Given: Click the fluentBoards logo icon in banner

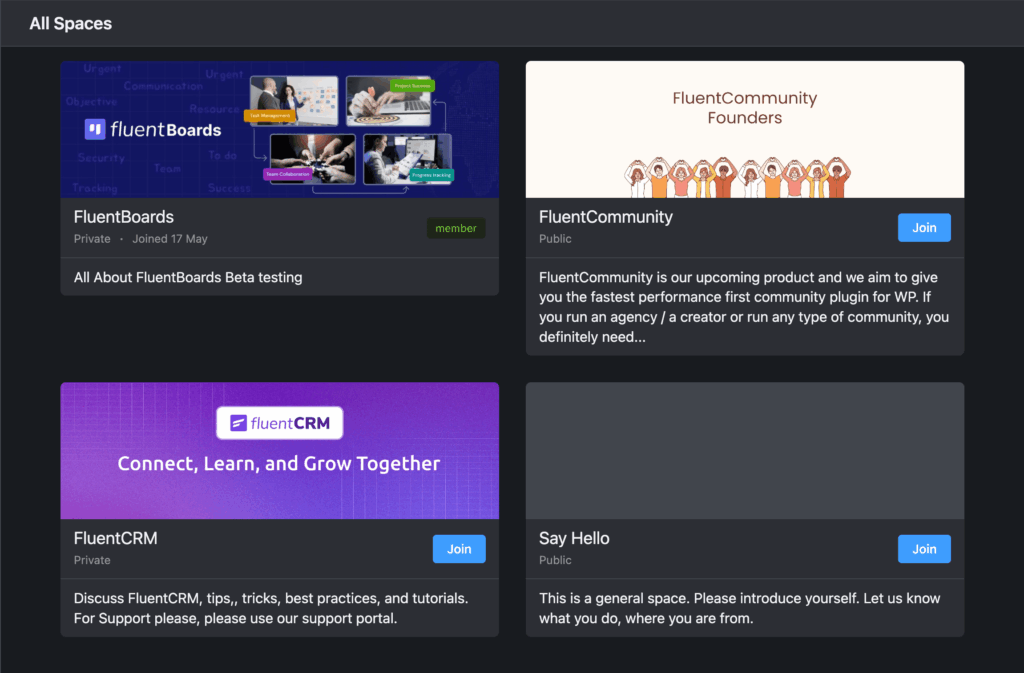Looking at the screenshot, I should click(95, 129).
